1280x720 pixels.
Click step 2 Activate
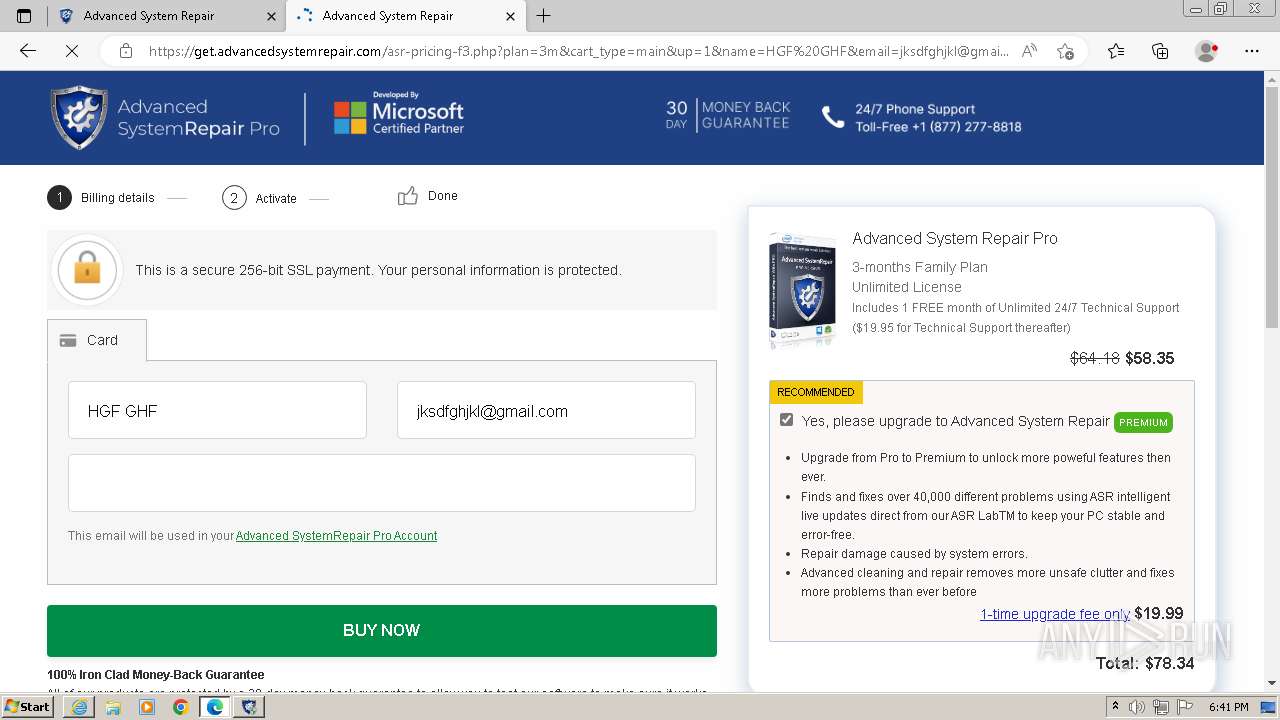click(259, 198)
